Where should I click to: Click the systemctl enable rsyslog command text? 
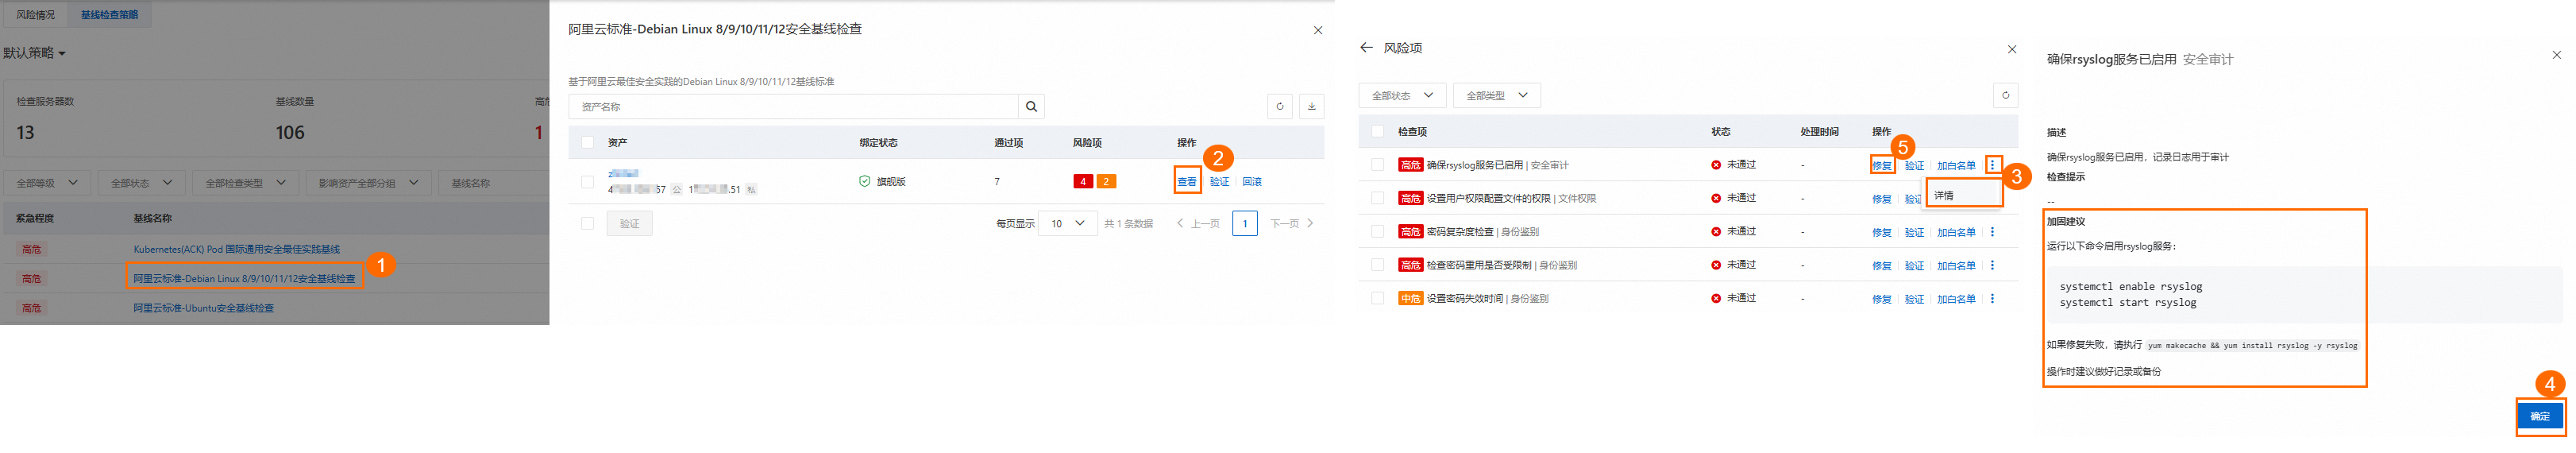2130,286
